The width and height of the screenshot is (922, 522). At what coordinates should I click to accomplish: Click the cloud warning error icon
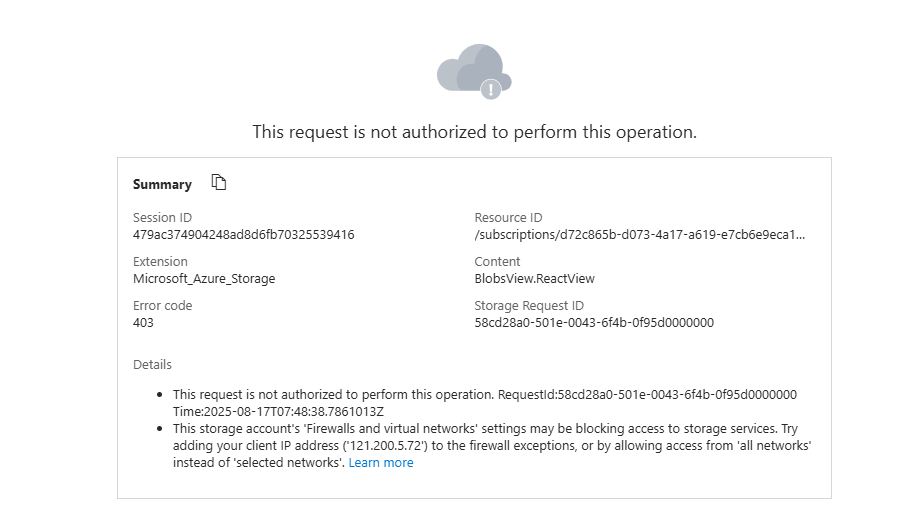tap(474, 71)
